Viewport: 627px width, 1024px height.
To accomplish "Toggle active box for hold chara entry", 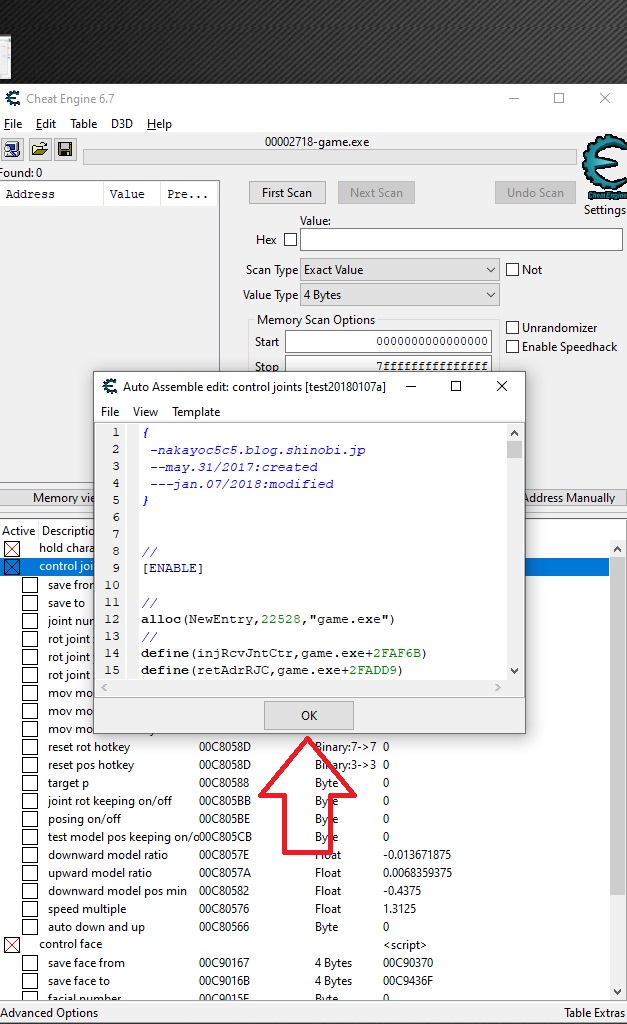I will click(12, 549).
